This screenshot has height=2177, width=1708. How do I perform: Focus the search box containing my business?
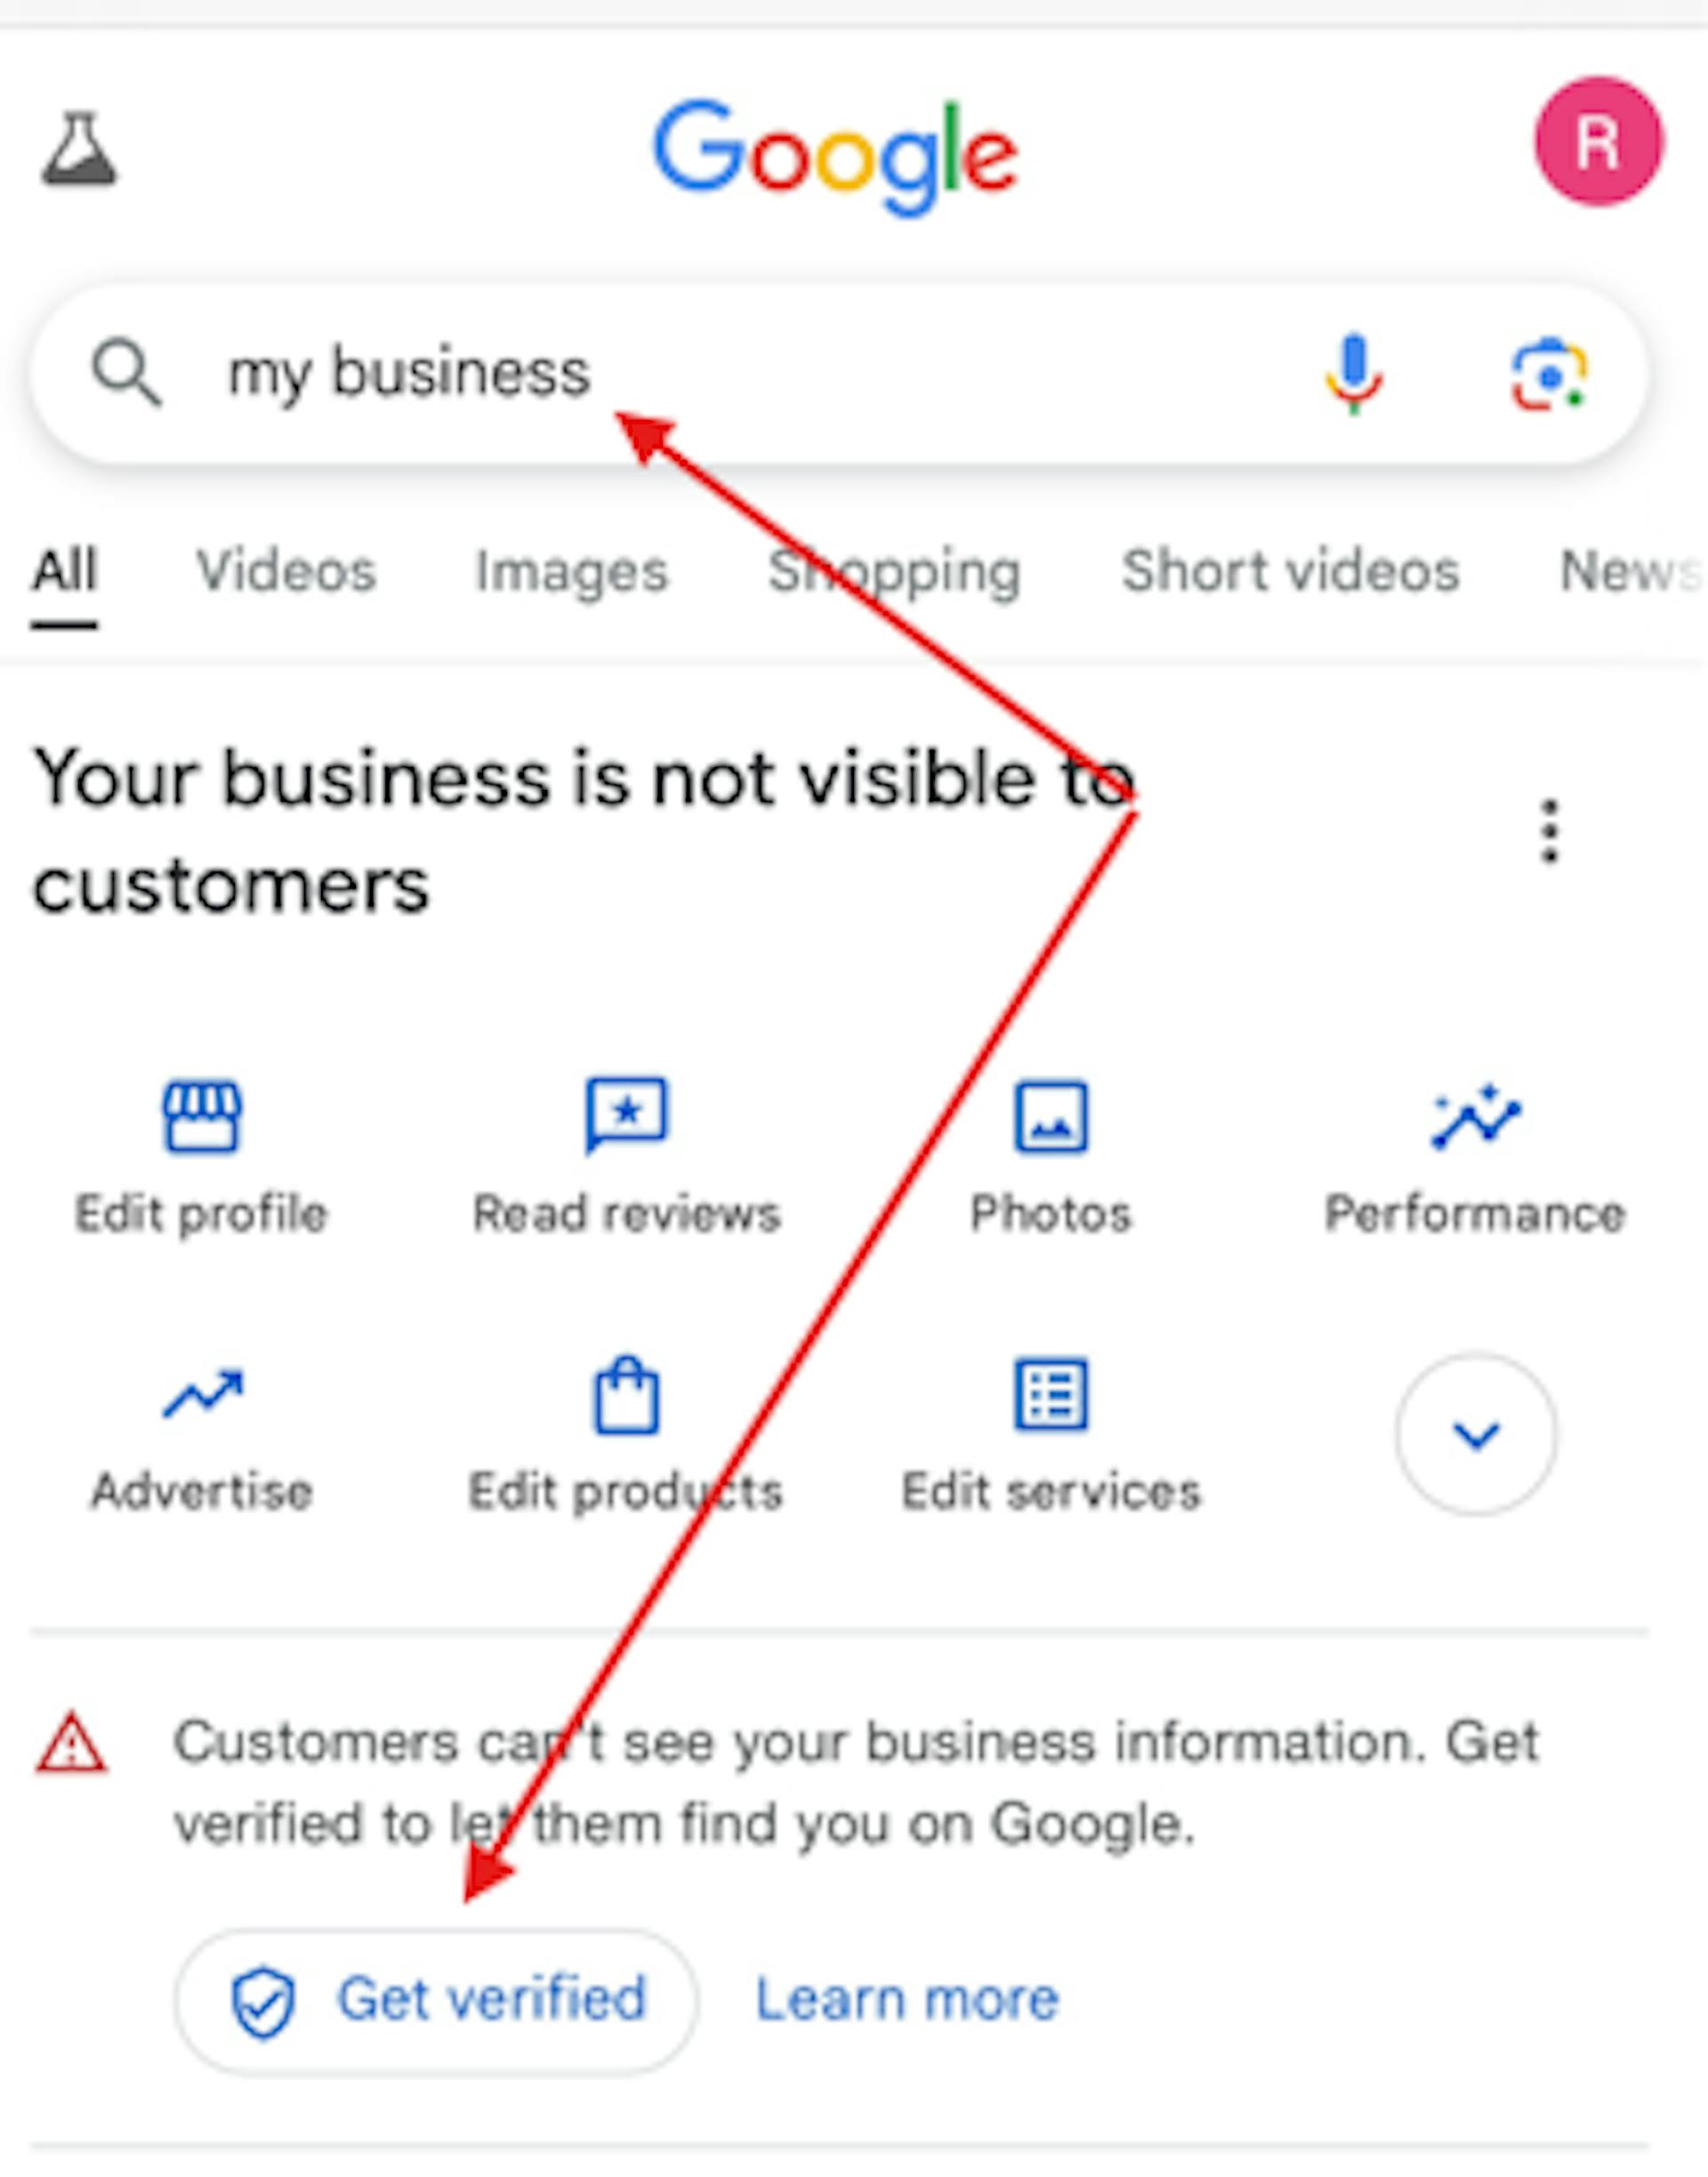click(x=839, y=374)
